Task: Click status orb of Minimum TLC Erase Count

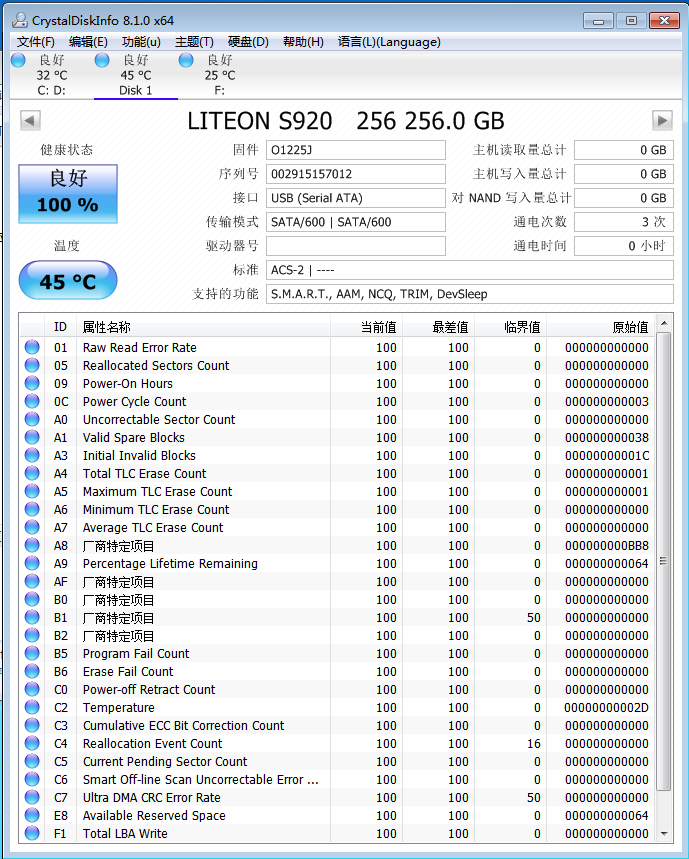Action: [32, 509]
